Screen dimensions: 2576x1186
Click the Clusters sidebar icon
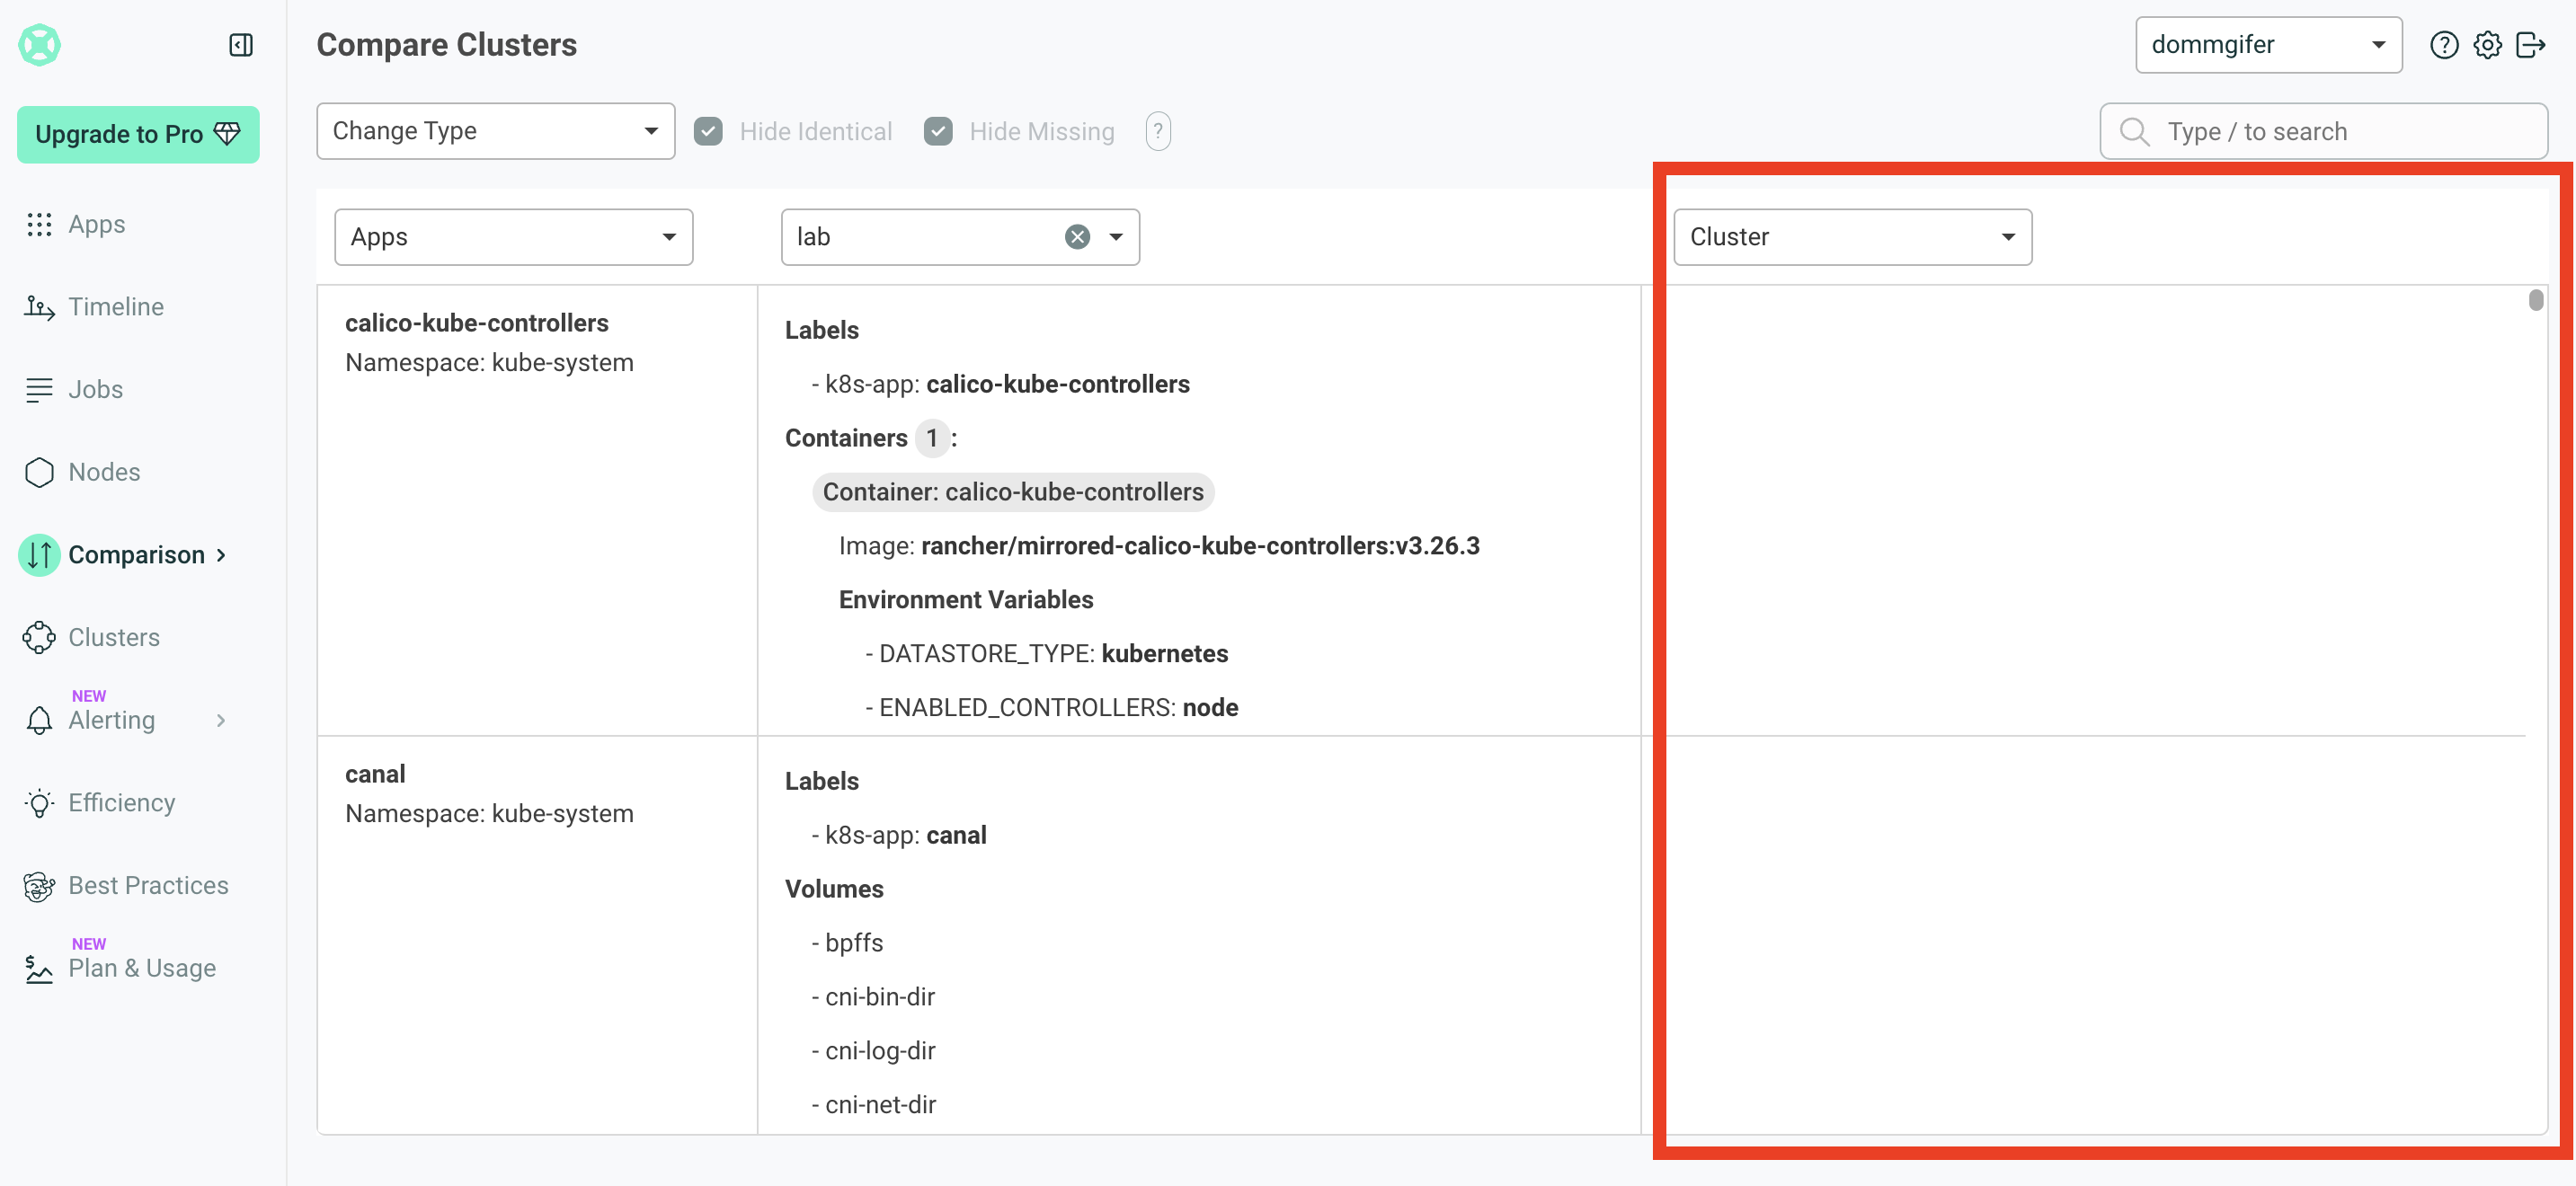(39, 637)
